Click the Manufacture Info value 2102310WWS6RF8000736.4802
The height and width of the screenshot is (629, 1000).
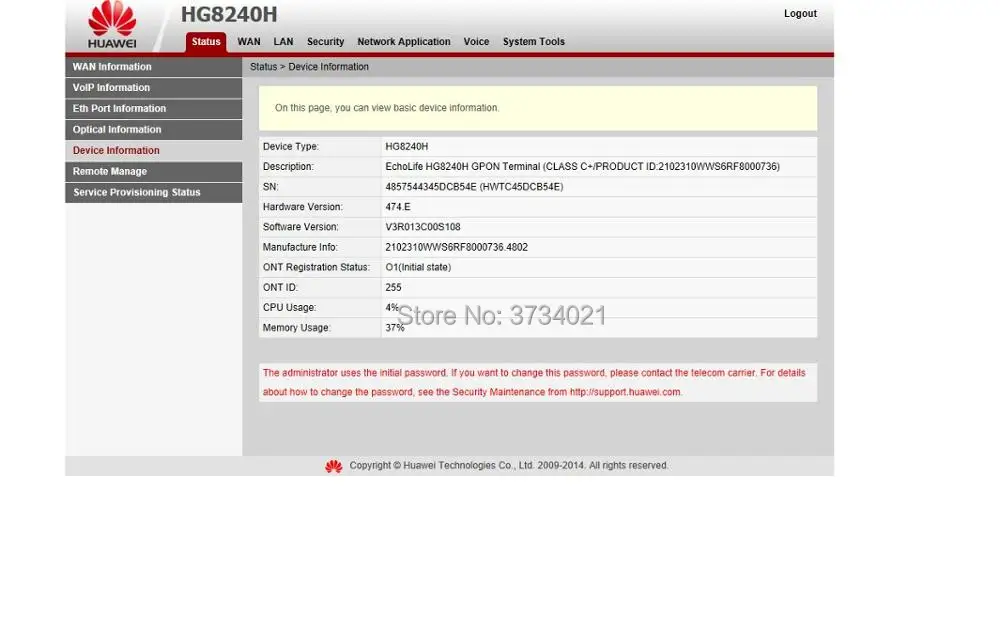tap(457, 248)
